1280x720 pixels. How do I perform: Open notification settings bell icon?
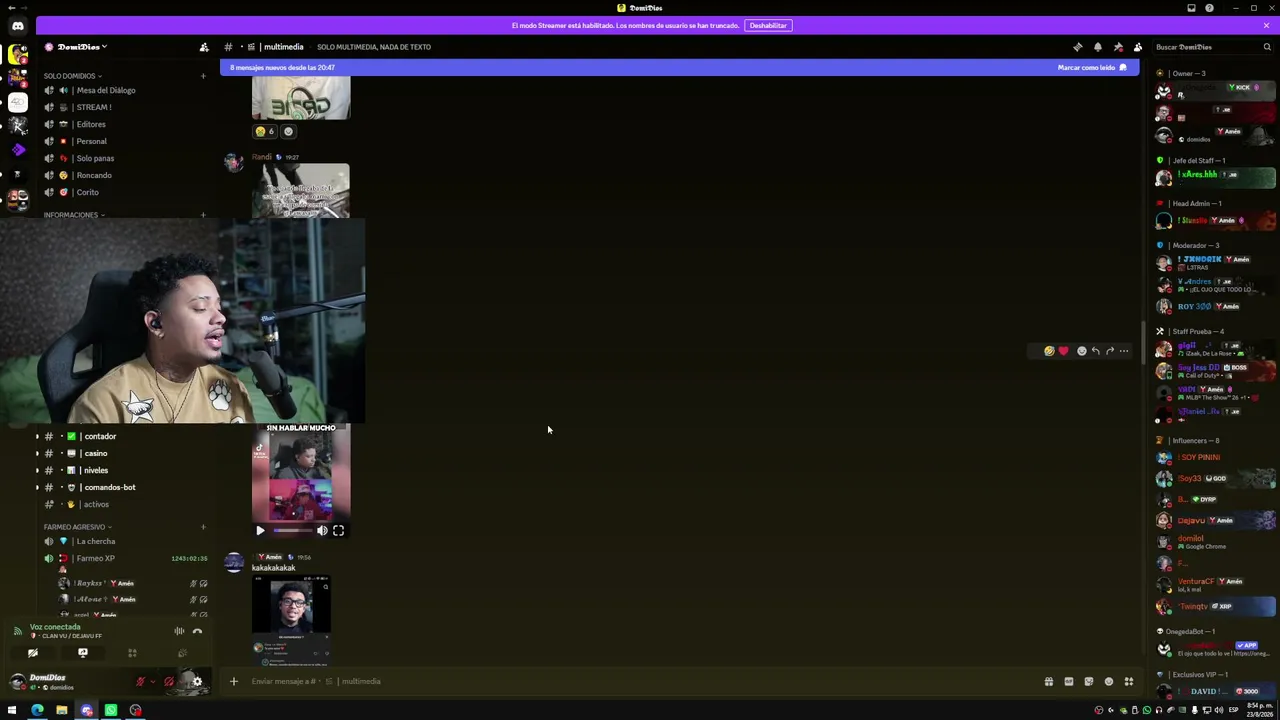pos(1097,47)
